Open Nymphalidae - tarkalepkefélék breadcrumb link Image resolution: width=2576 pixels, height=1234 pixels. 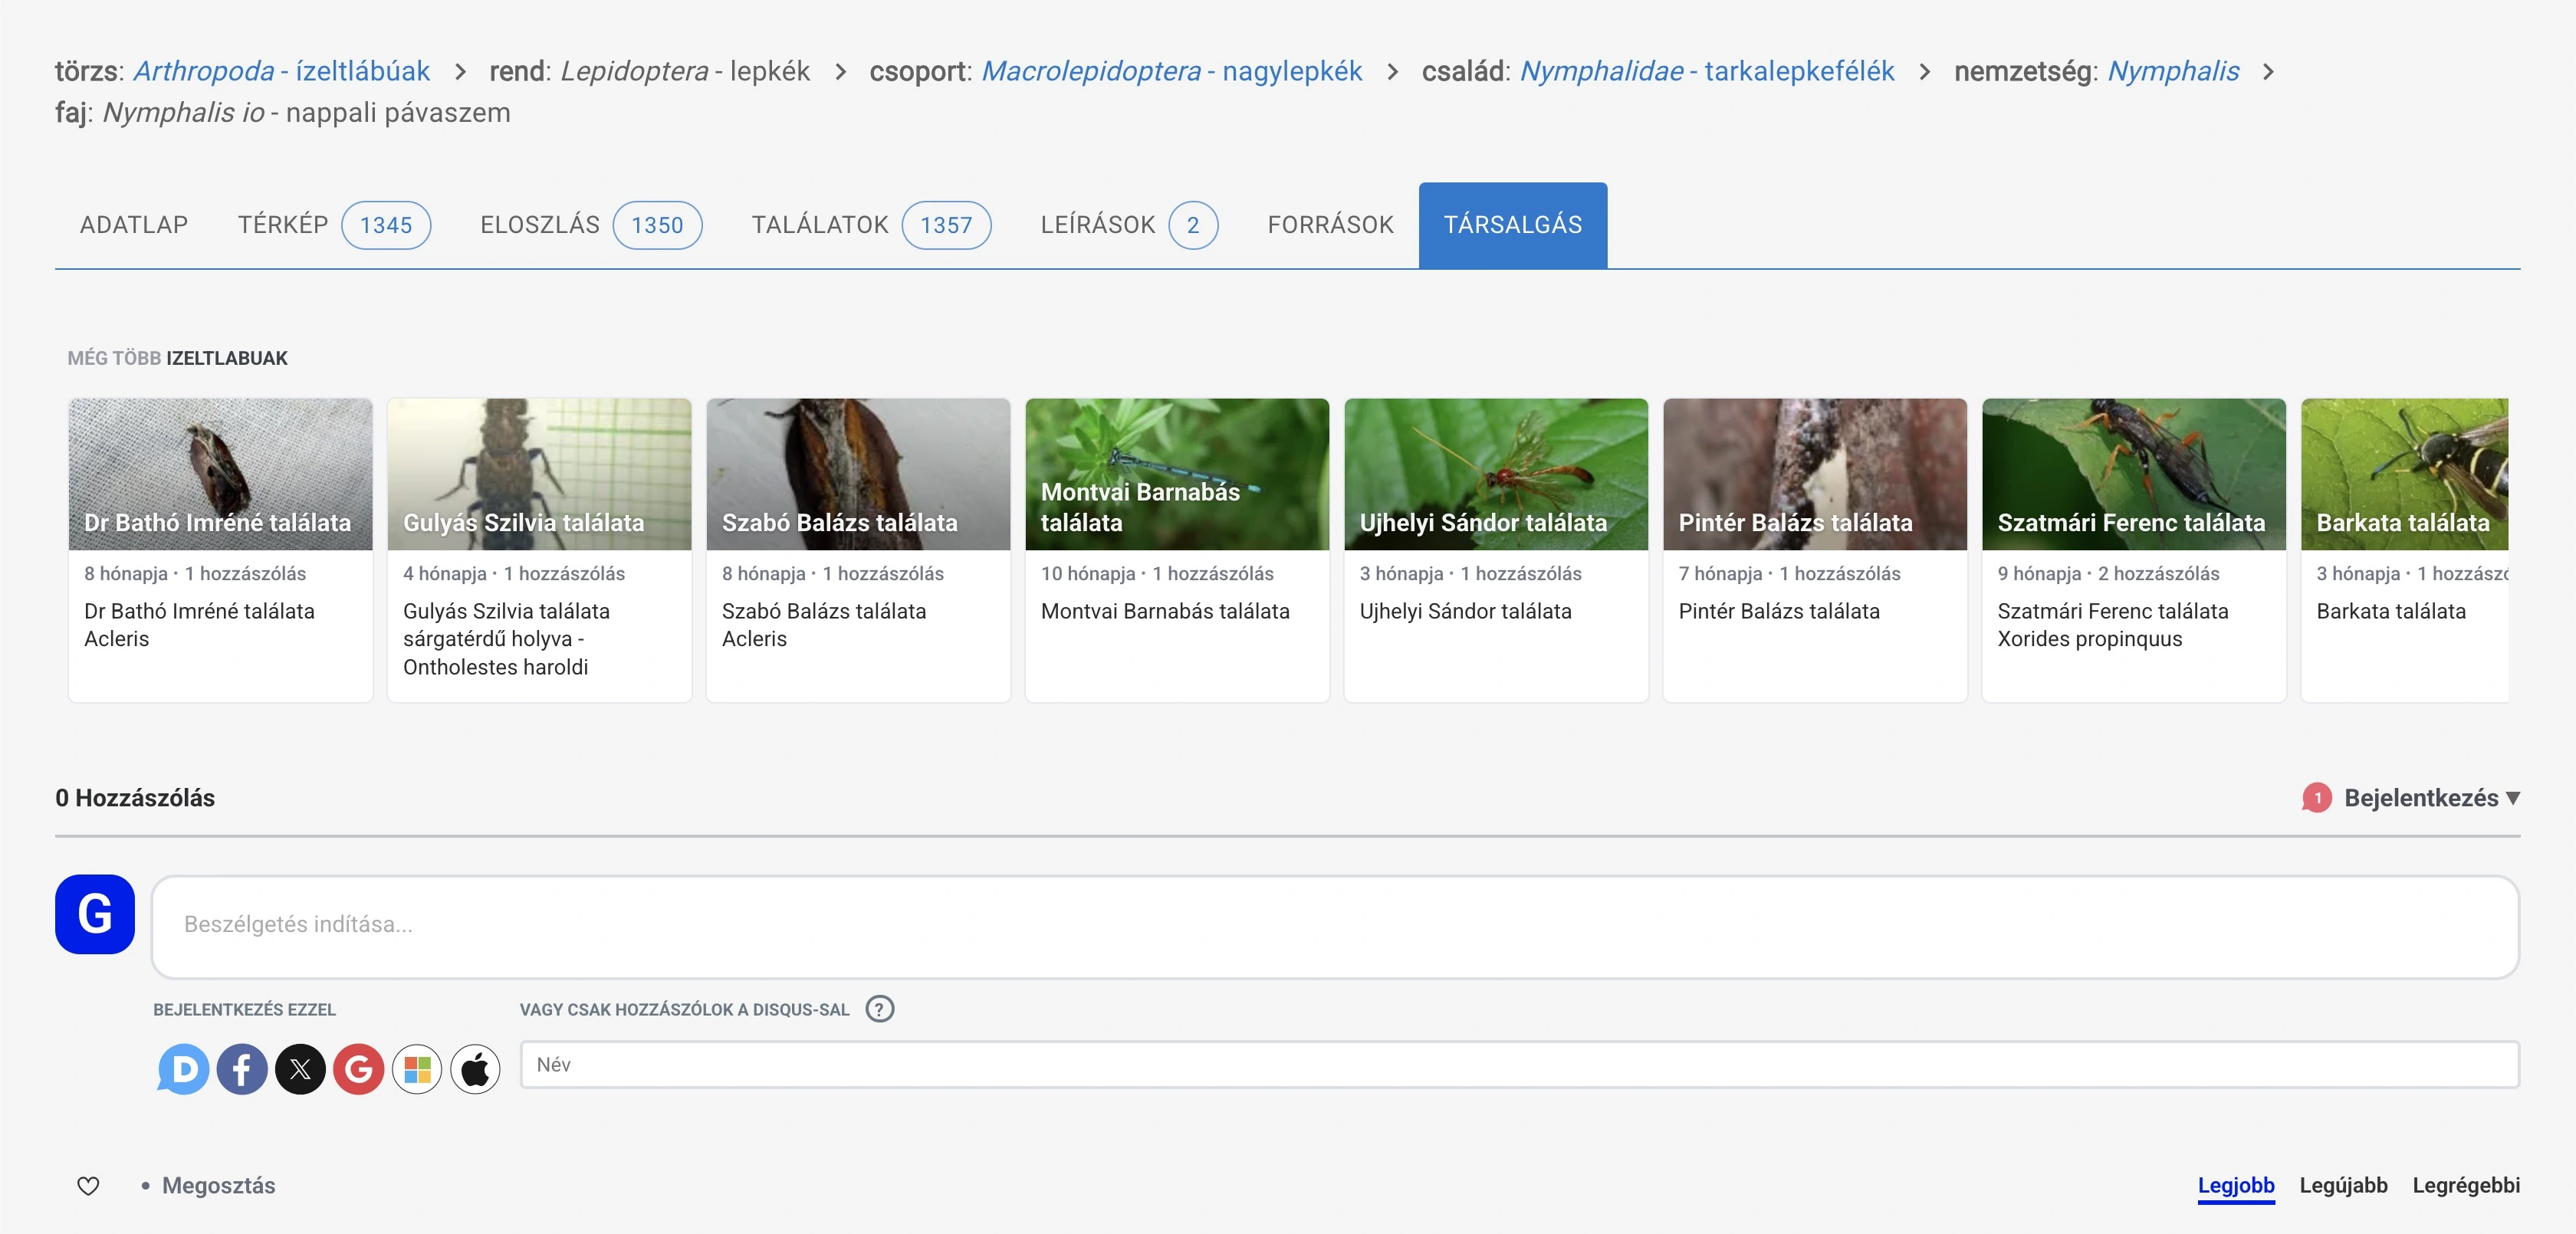pyautogui.click(x=1706, y=71)
